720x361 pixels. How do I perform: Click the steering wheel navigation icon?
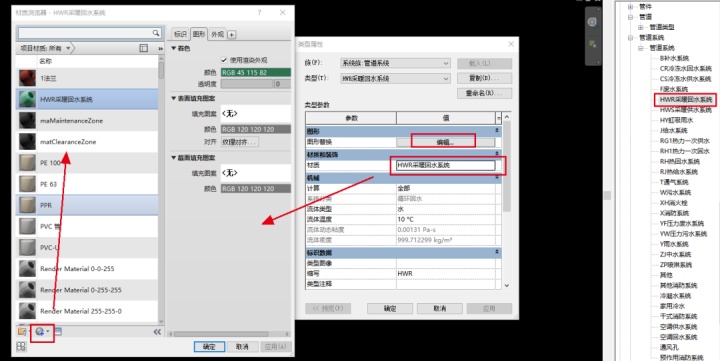point(592,22)
